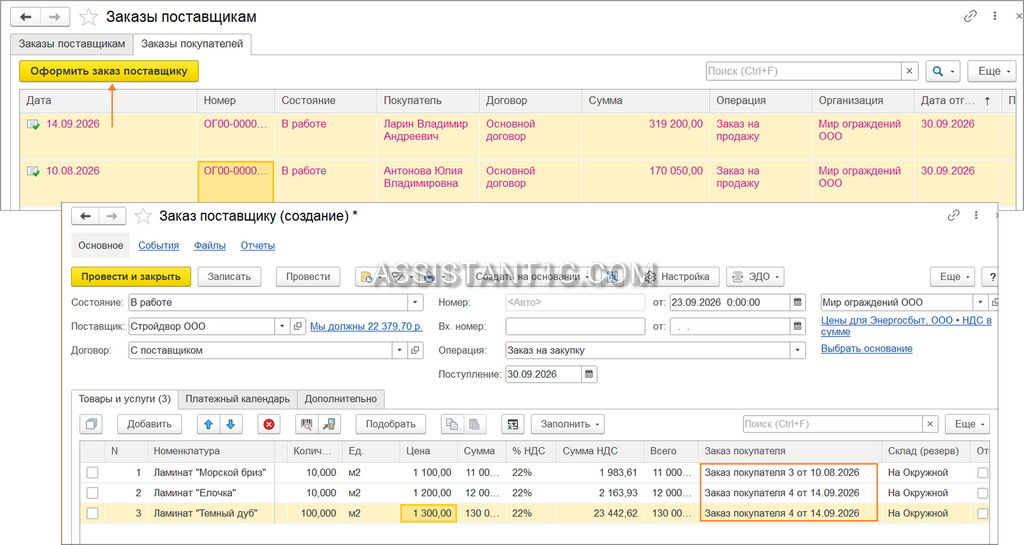Screen dimensions: 1024x545
Task: Open calendar for Поступление date 30.09.2026
Action: pos(589,374)
